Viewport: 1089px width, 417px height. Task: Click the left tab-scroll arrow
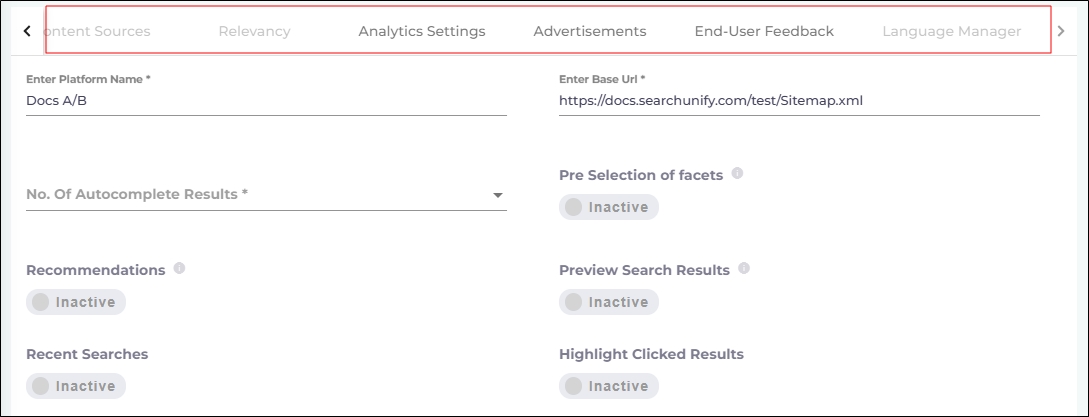[x=27, y=31]
